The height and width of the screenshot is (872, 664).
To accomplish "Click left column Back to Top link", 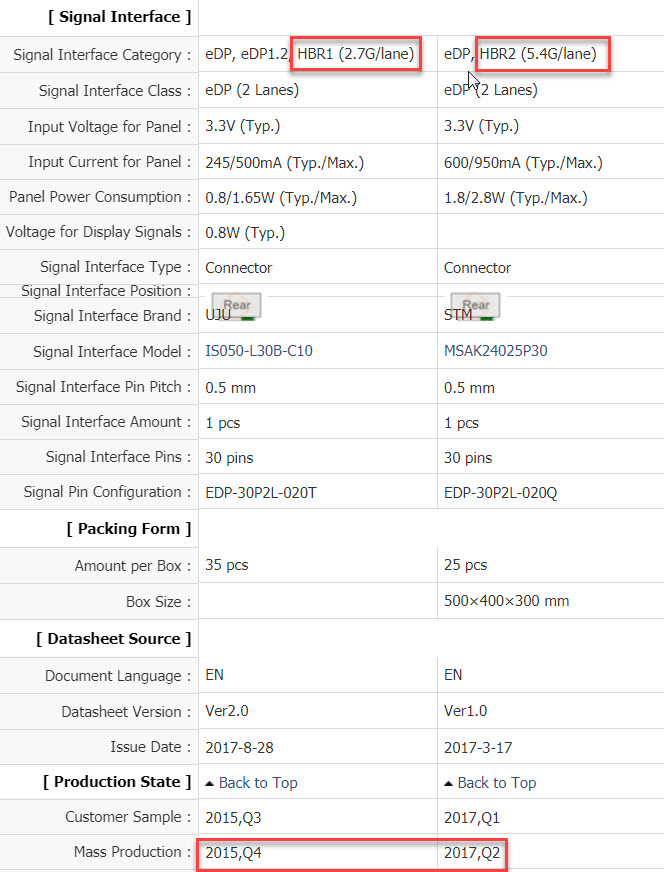I will (258, 783).
